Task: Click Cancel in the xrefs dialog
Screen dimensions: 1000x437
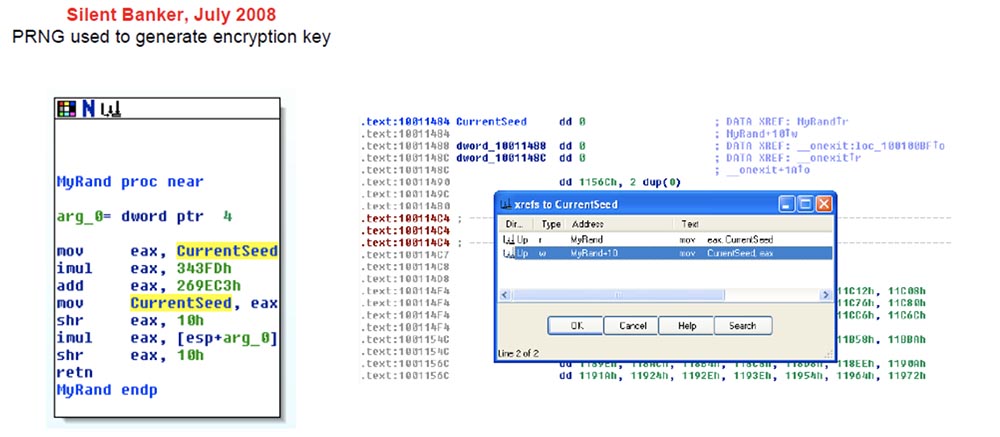Action: click(x=630, y=325)
